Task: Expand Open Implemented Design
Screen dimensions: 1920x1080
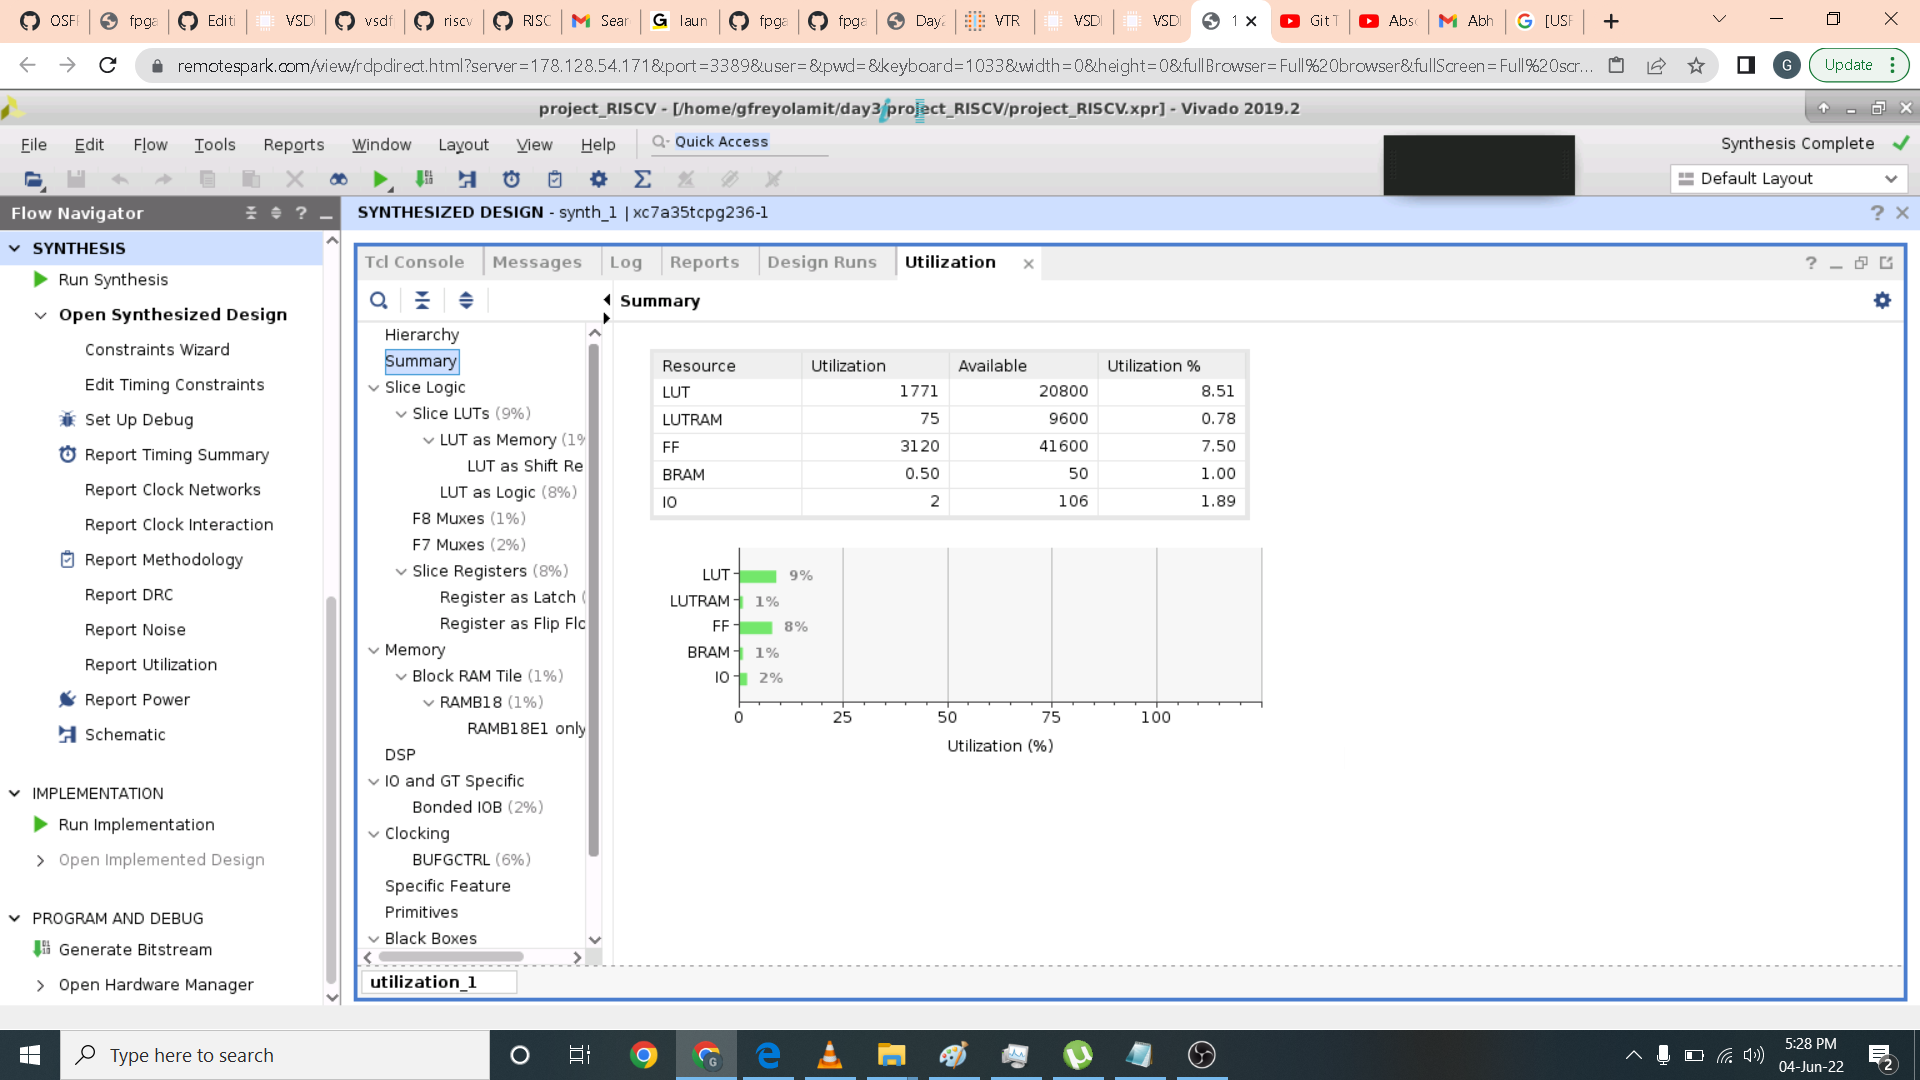Action: pyautogui.click(x=40, y=860)
